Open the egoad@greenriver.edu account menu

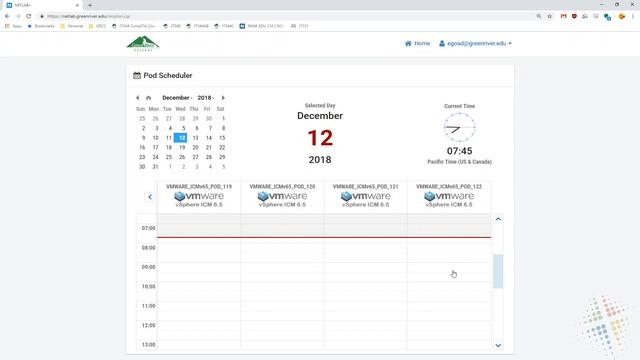click(x=475, y=43)
